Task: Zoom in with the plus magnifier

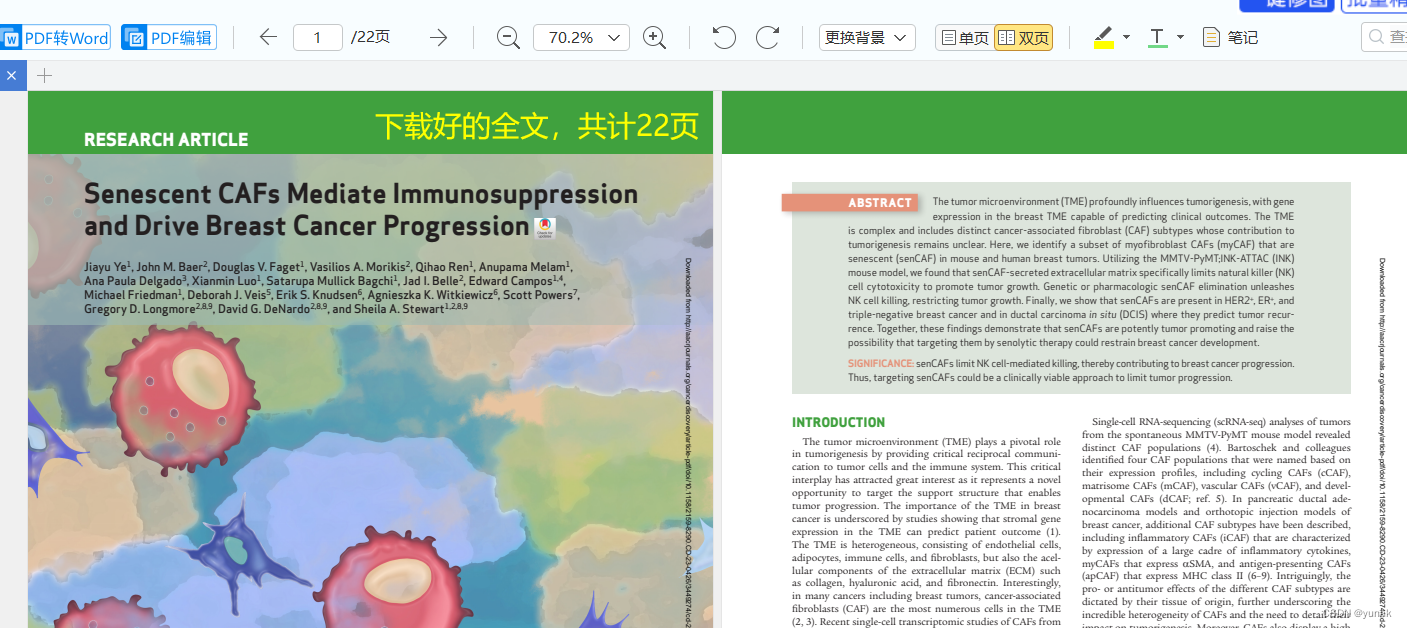Action: click(655, 38)
